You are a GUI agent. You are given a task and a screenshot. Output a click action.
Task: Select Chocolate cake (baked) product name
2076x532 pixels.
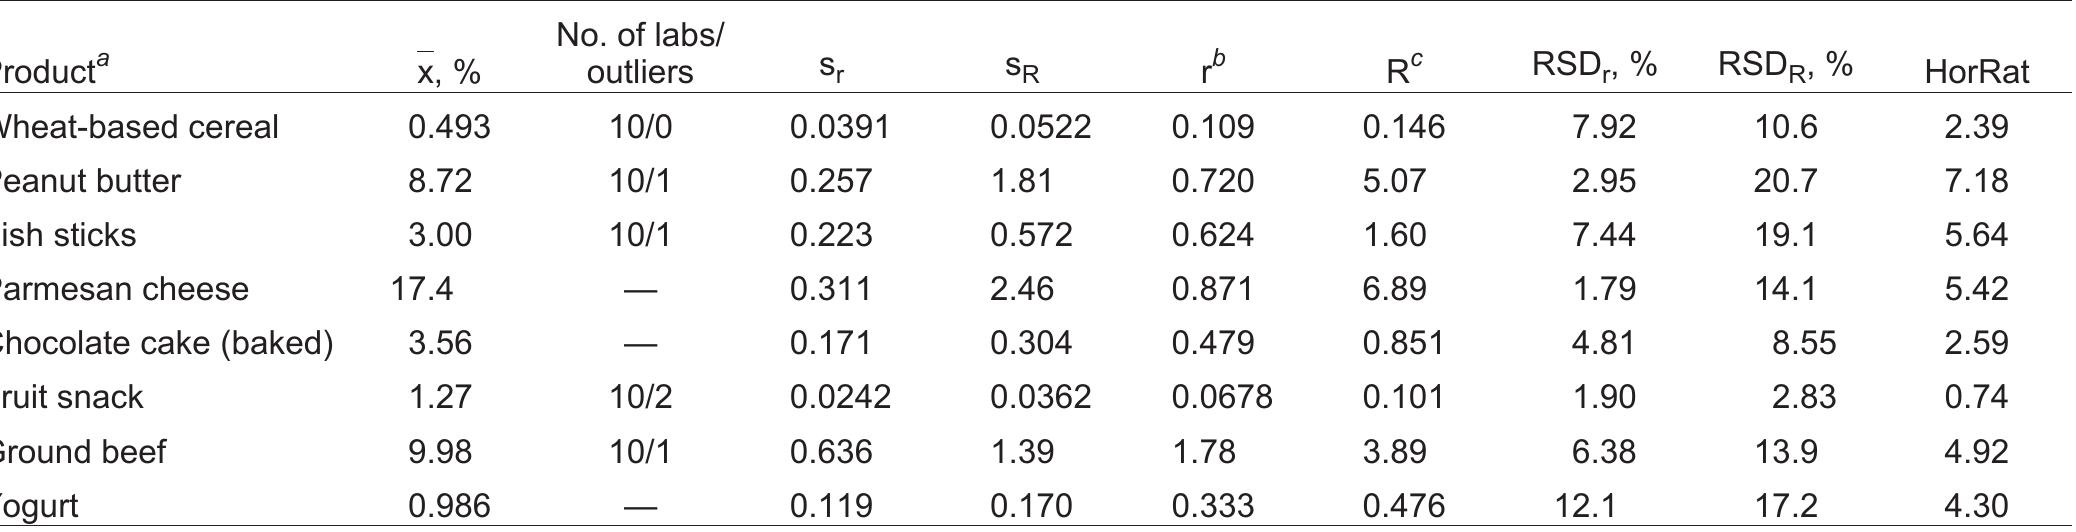tap(166, 343)
